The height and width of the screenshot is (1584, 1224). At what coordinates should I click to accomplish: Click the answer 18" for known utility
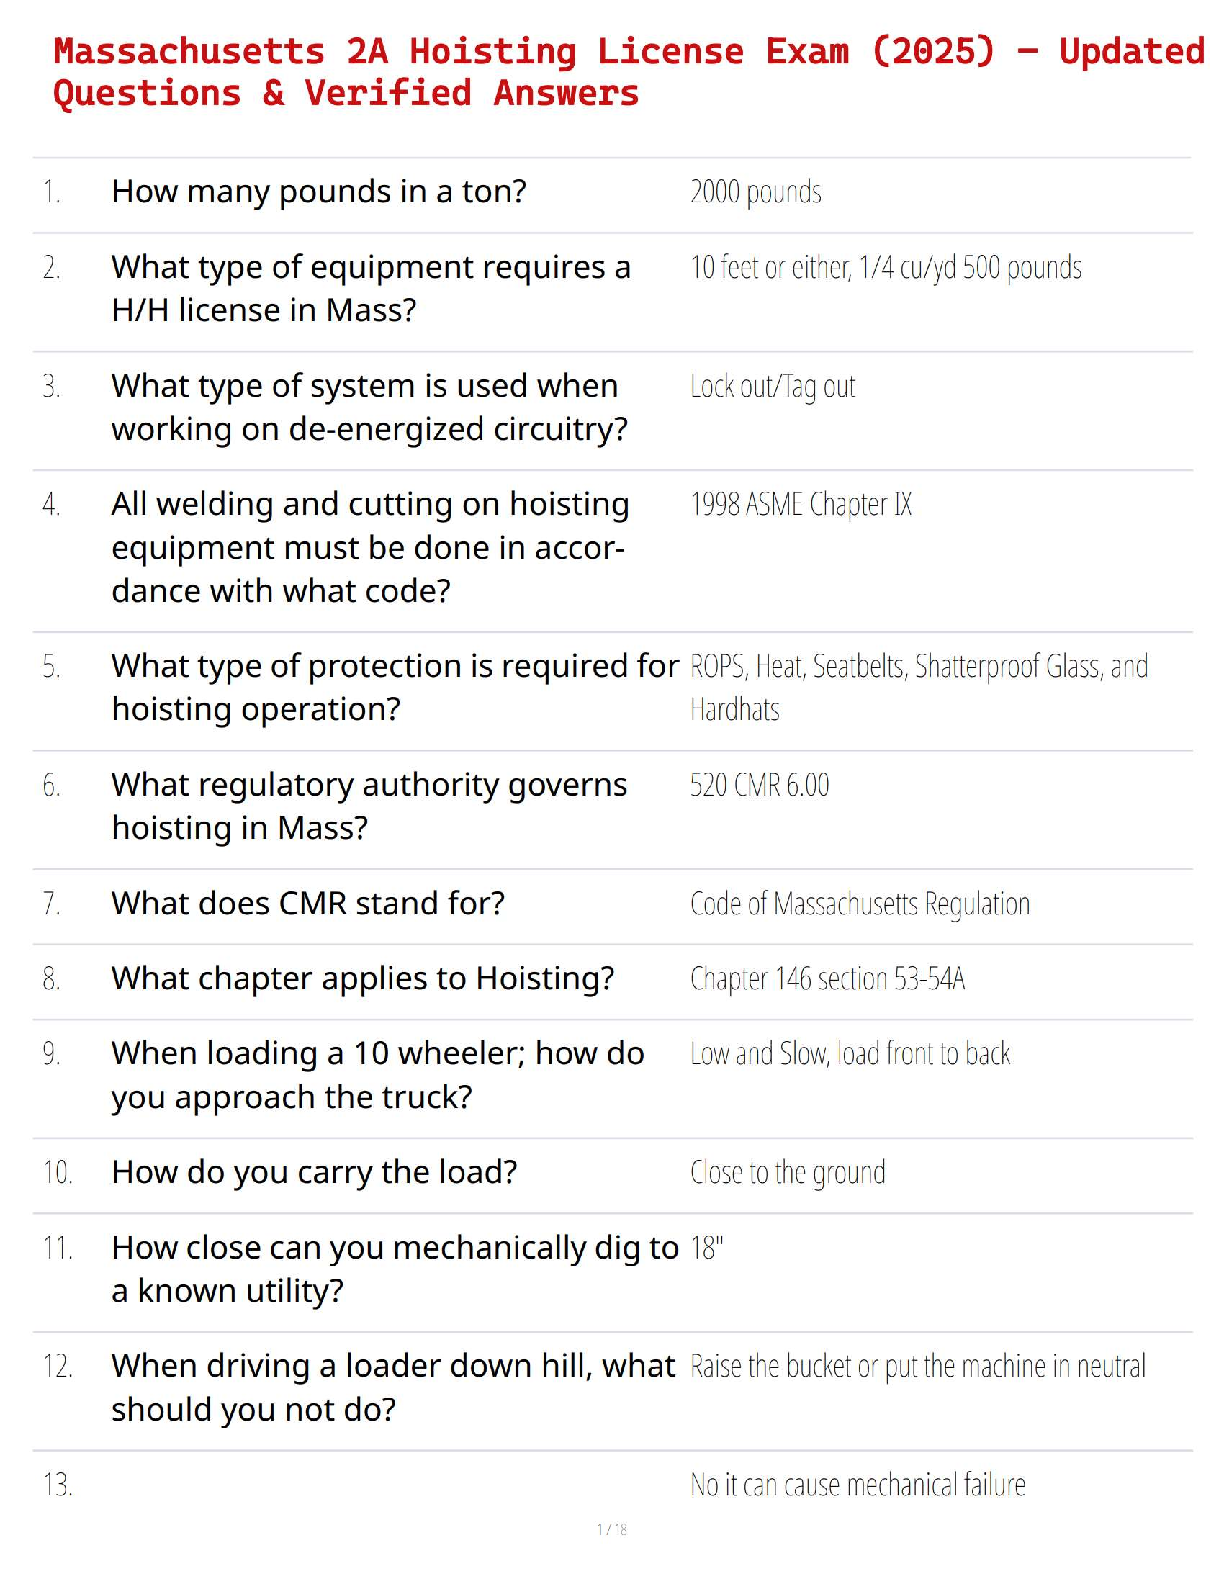[706, 1248]
